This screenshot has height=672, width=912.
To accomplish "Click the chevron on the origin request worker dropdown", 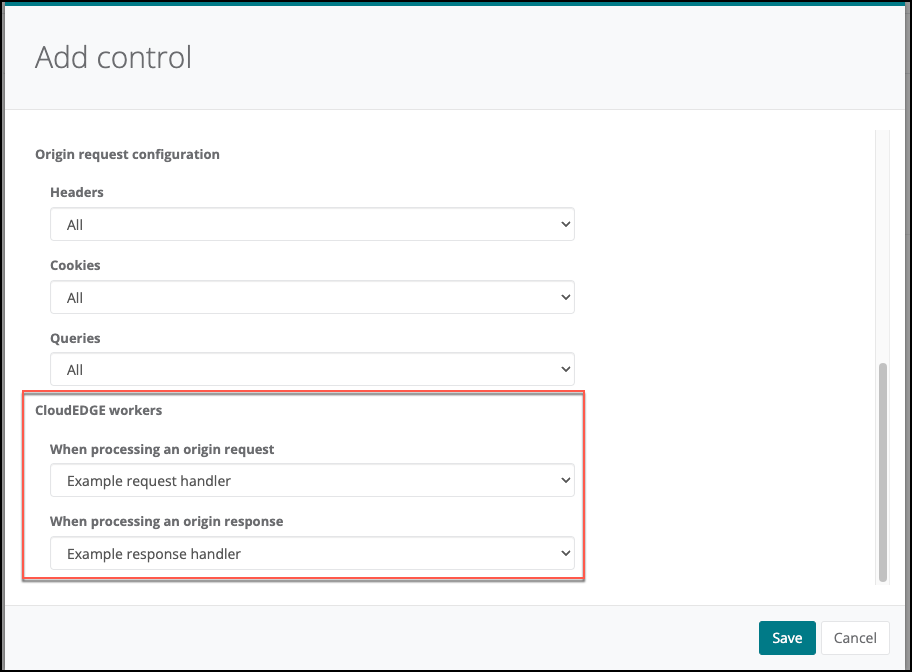I will (565, 481).
